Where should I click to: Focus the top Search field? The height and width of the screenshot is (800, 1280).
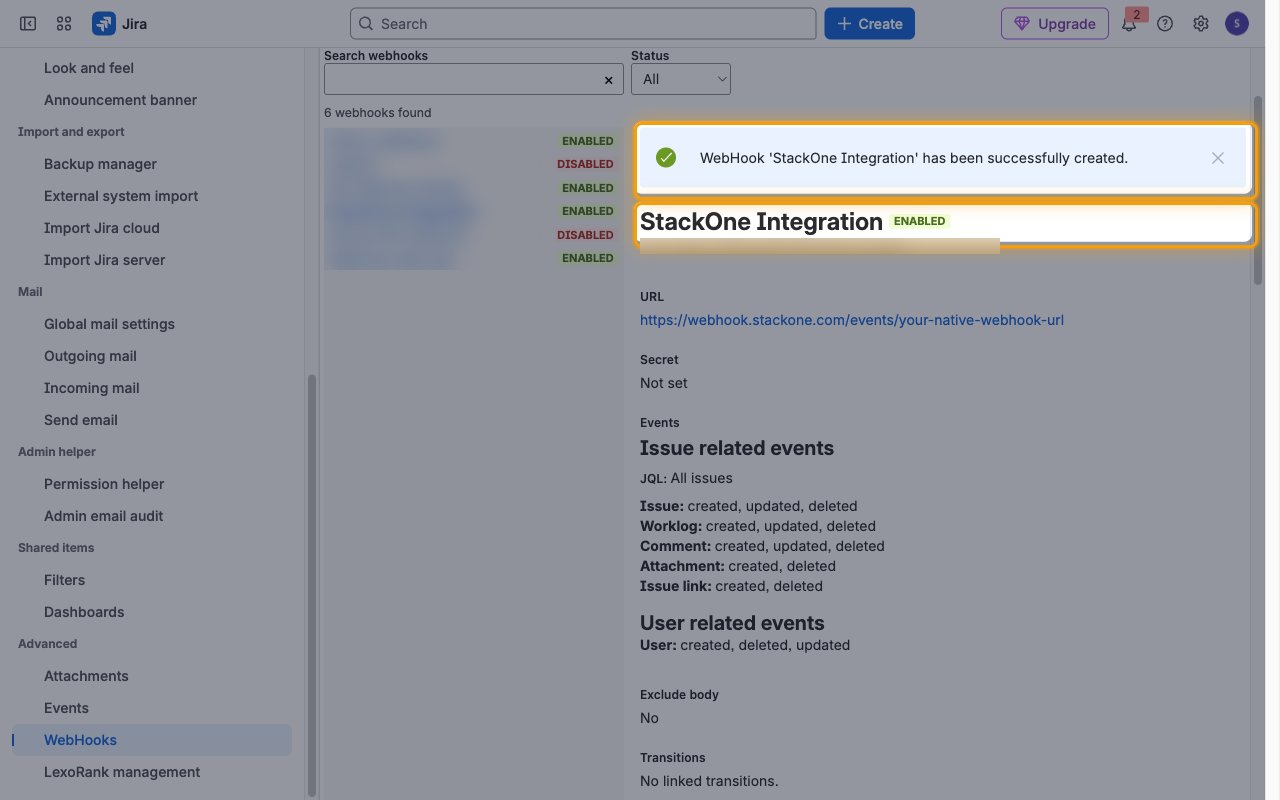point(583,23)
